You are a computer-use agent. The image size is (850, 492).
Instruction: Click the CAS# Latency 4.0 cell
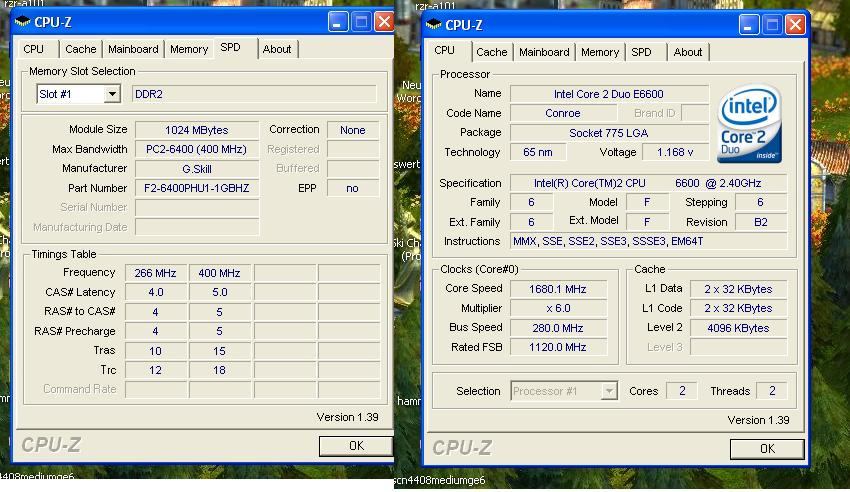(x=156, y=292)
